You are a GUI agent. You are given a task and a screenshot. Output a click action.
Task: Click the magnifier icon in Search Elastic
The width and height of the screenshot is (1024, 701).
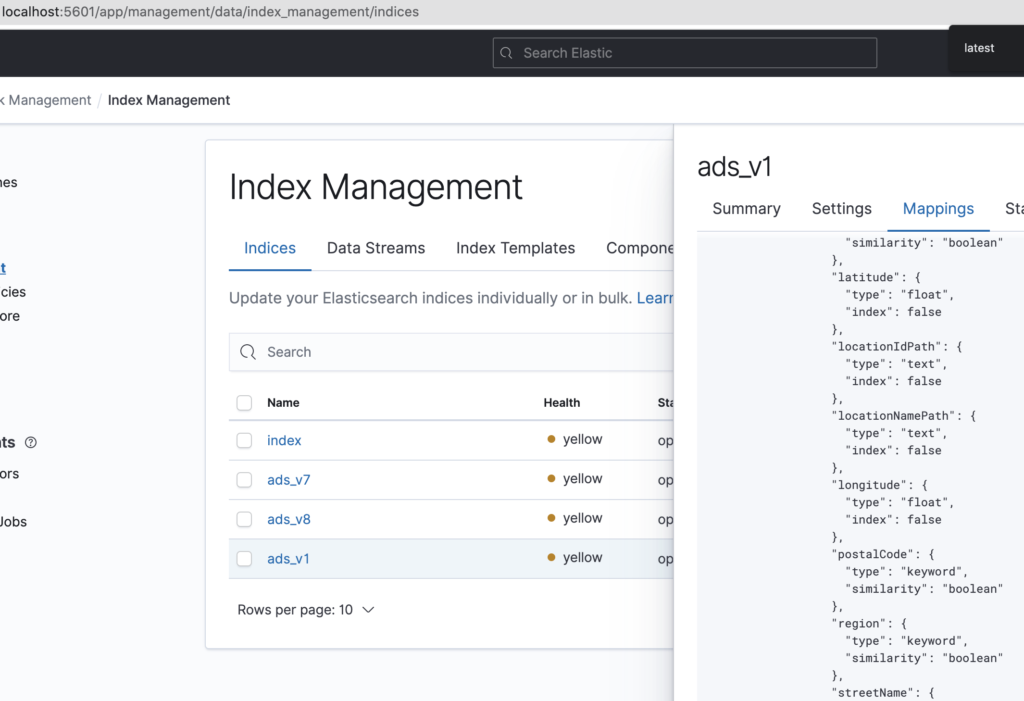pos(506,53)
